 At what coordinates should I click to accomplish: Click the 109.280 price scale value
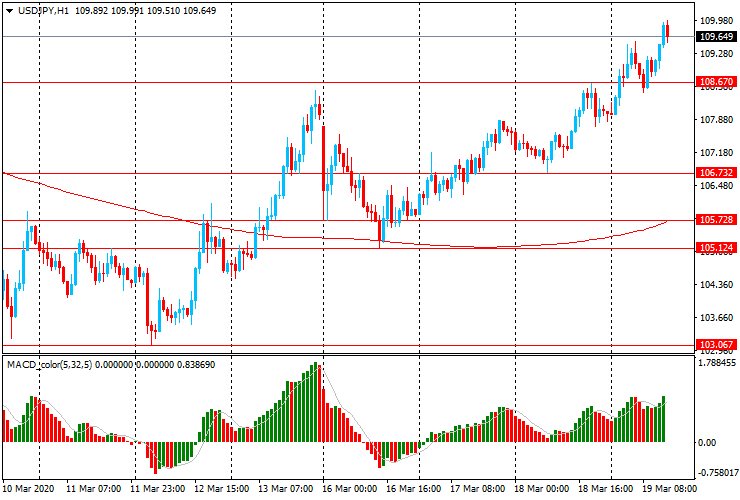pos(716,54)
